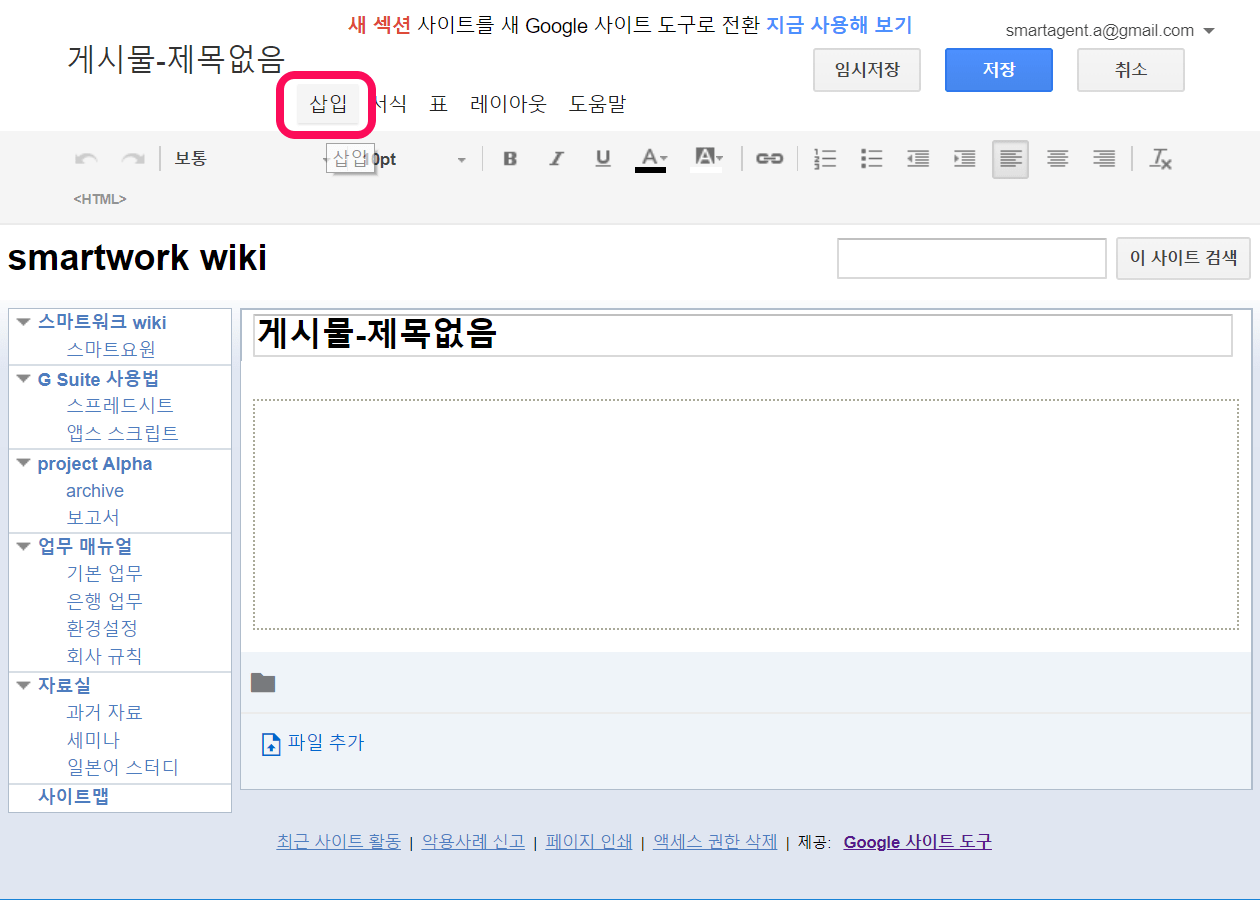
Task: Open the text color picker
Action: [x=651, y=159]
